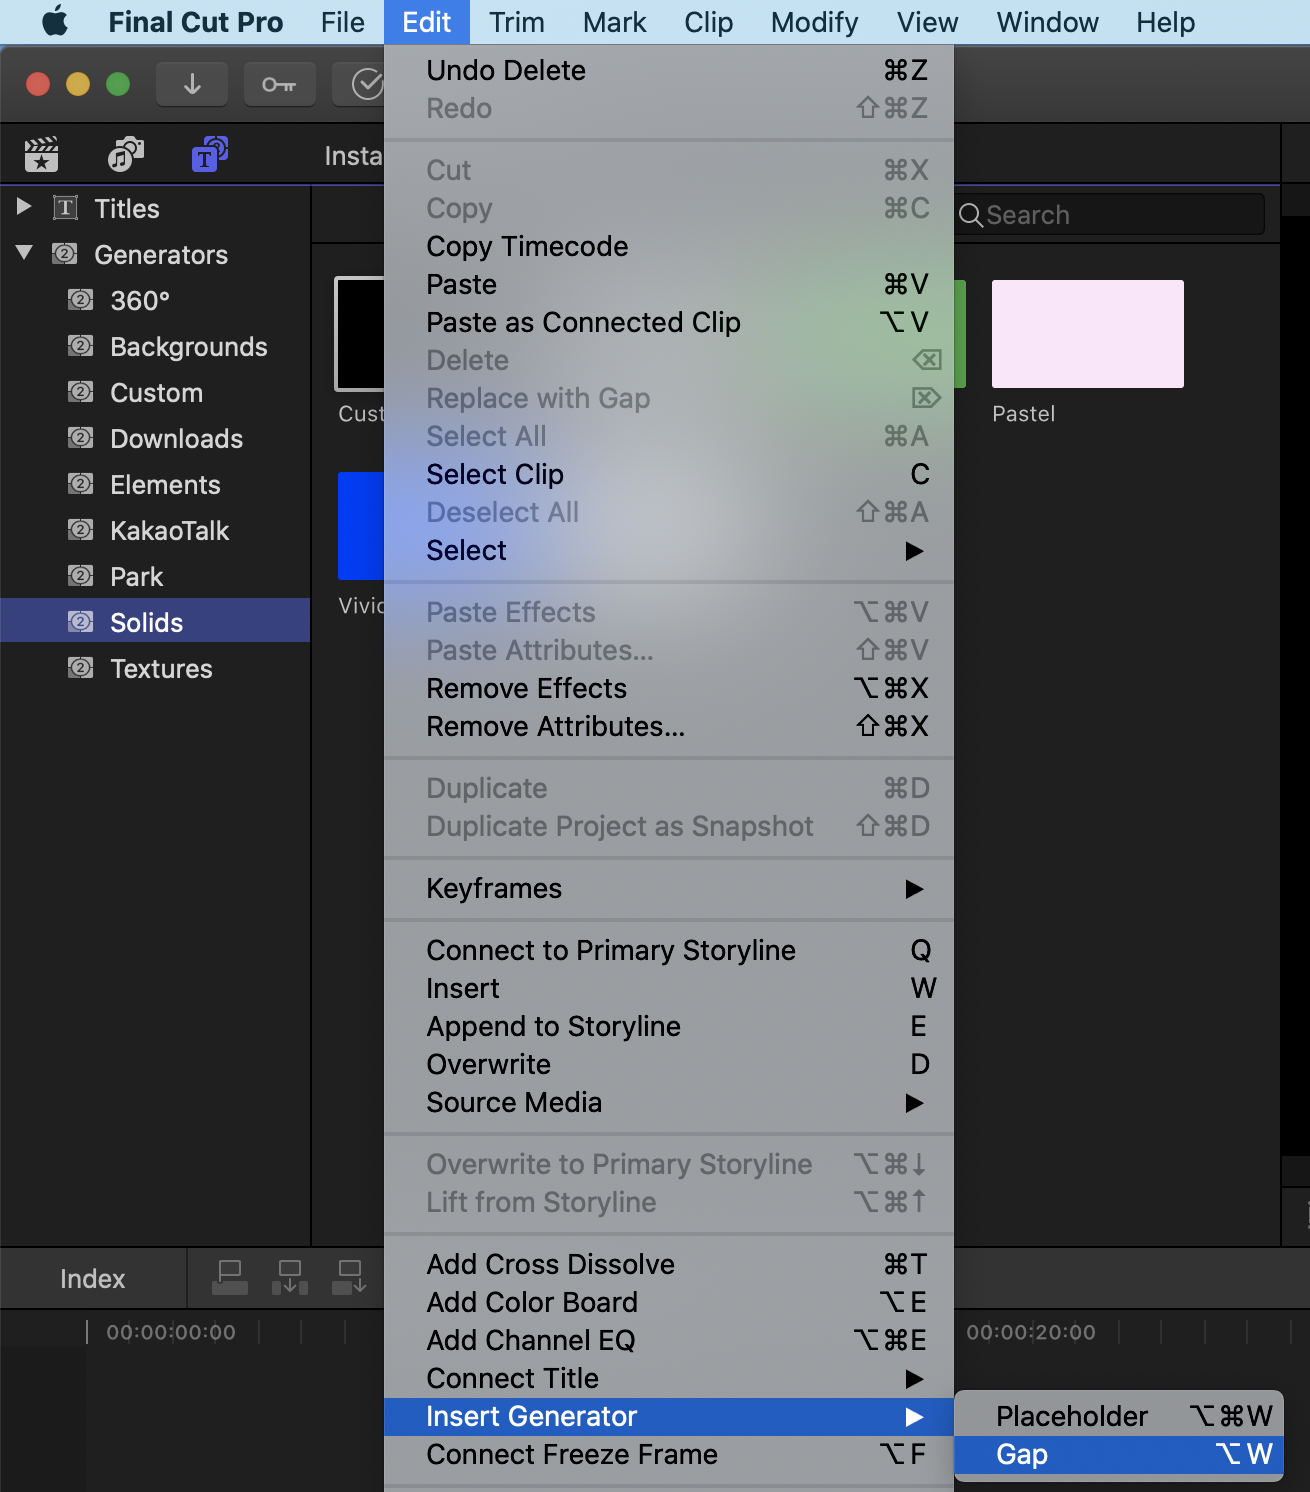Screen dimensions: 1310x1492
Task: Select the 360° generator category
Action: 155,301
